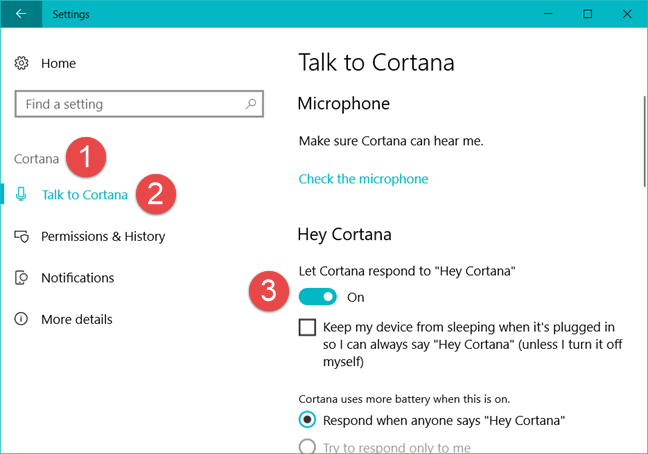Click the Permissions & History icon

coord(22,237)
